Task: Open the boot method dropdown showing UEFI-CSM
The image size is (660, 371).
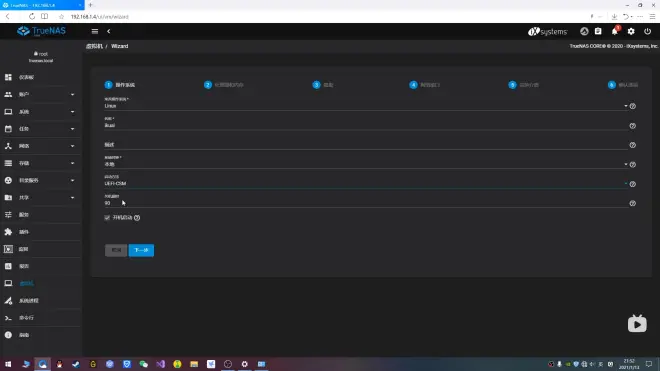Action: coord(365,184)
